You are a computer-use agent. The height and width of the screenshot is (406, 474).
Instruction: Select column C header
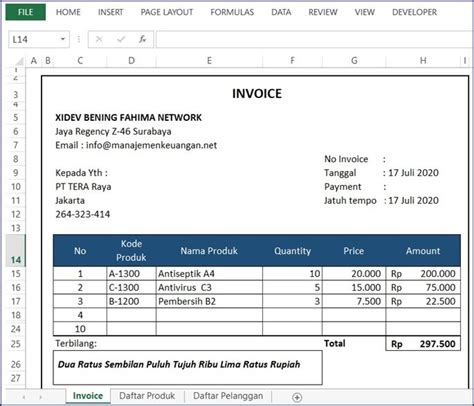click(80, 61)
